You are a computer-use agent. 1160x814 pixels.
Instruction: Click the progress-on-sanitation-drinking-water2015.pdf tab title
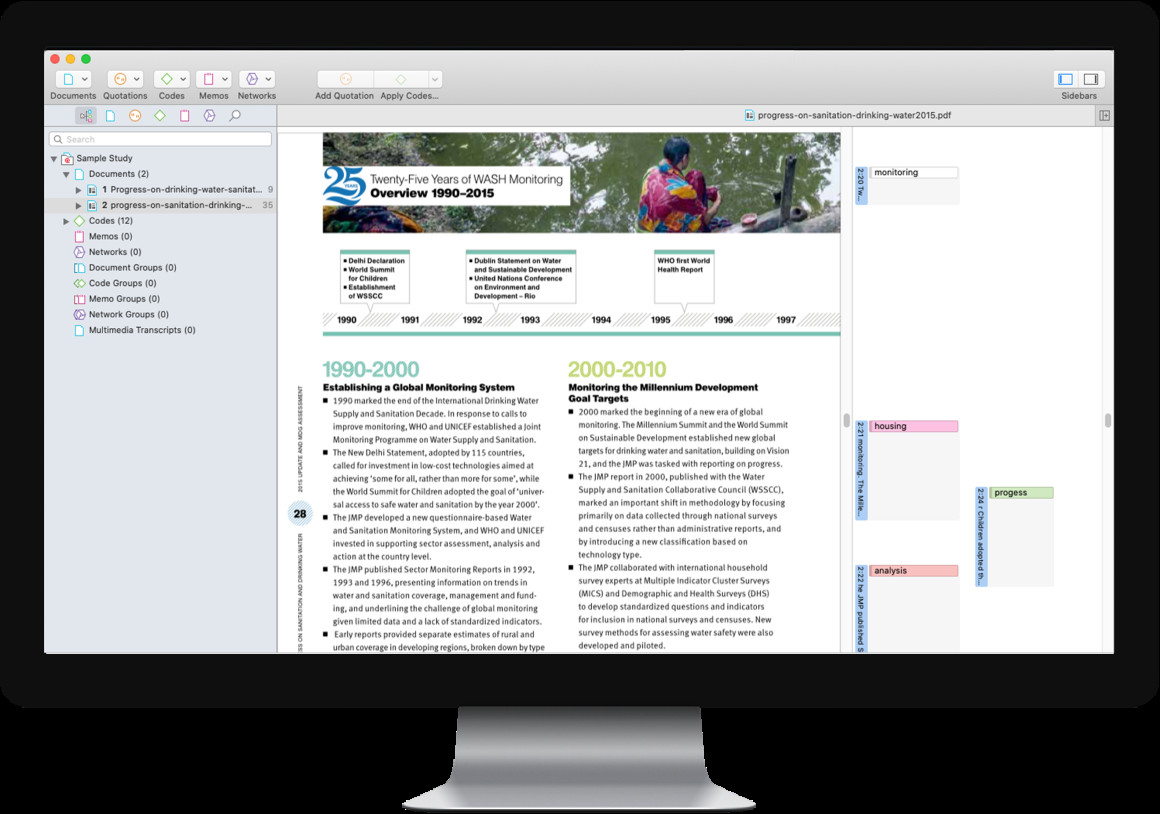854,115
